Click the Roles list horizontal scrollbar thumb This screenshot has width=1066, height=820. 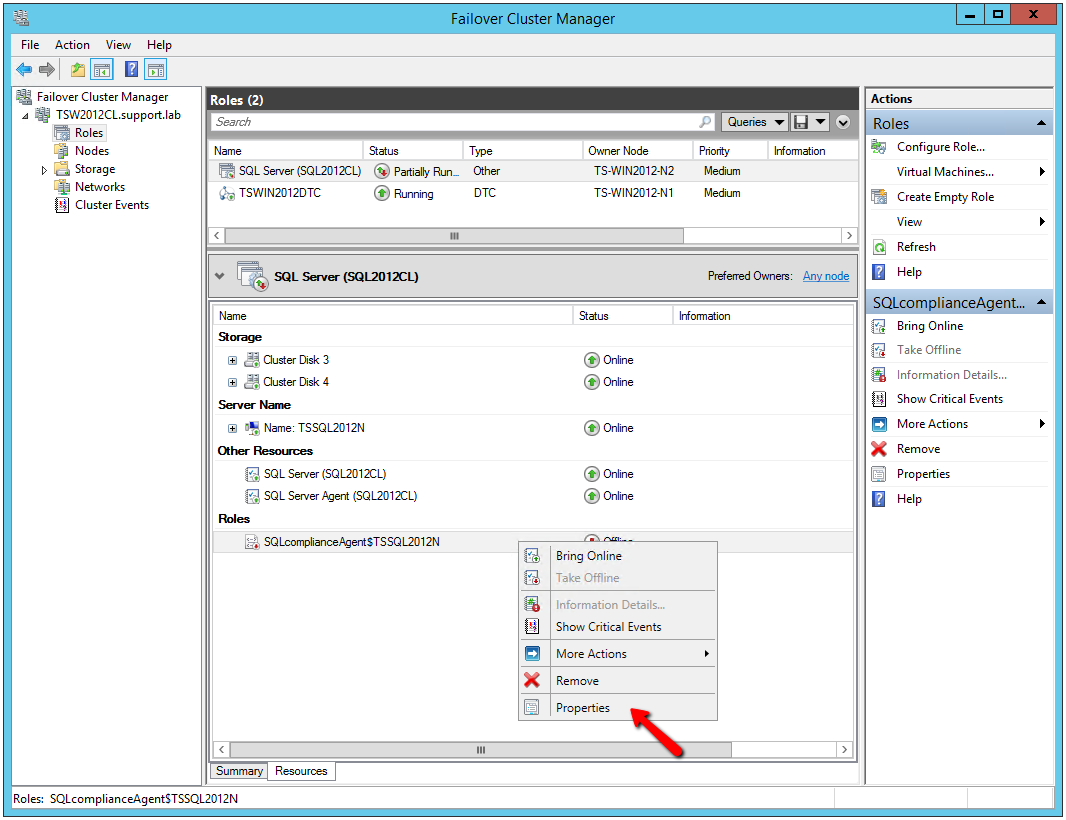coord(454,236)
